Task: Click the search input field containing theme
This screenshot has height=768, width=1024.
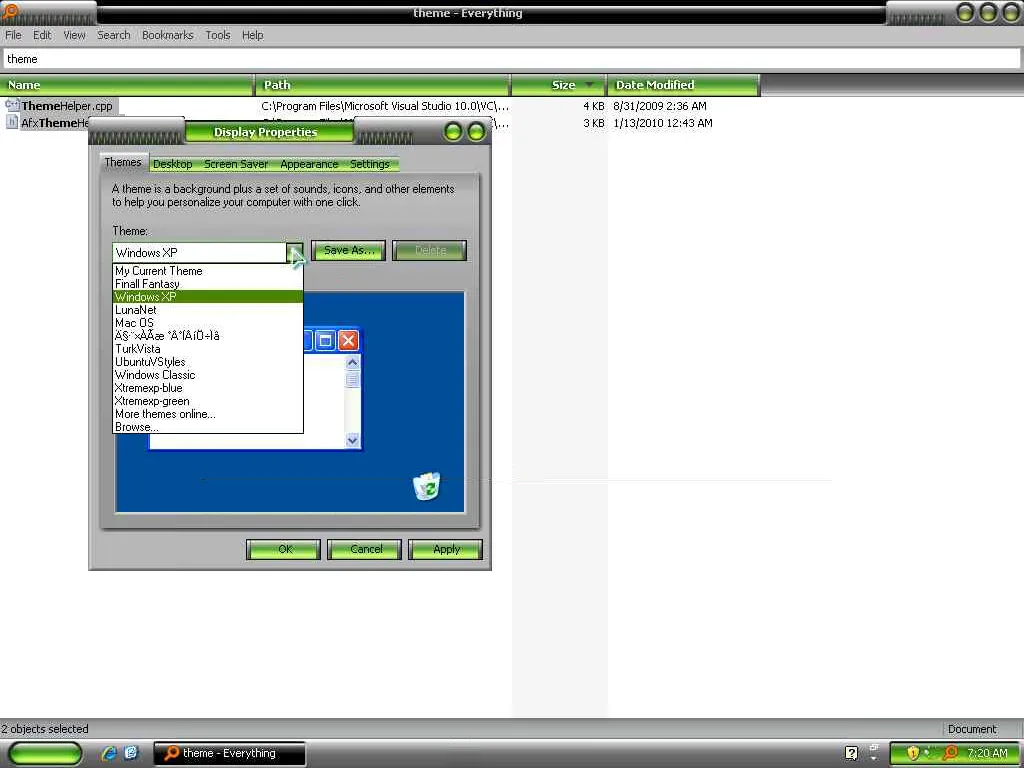Action: 512,59
